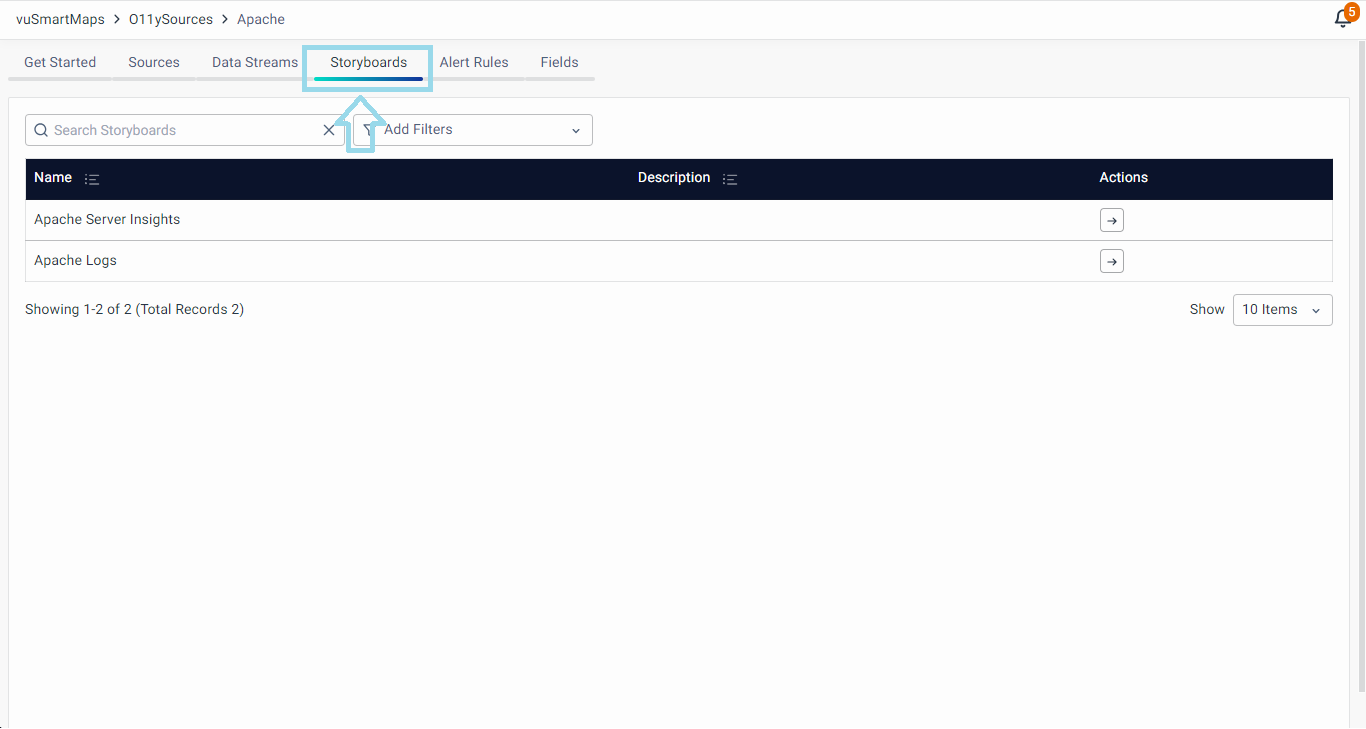Go to the Data Streams tab
The height and width of the screenshot is (729, 1366).
(x=255, y=62)
